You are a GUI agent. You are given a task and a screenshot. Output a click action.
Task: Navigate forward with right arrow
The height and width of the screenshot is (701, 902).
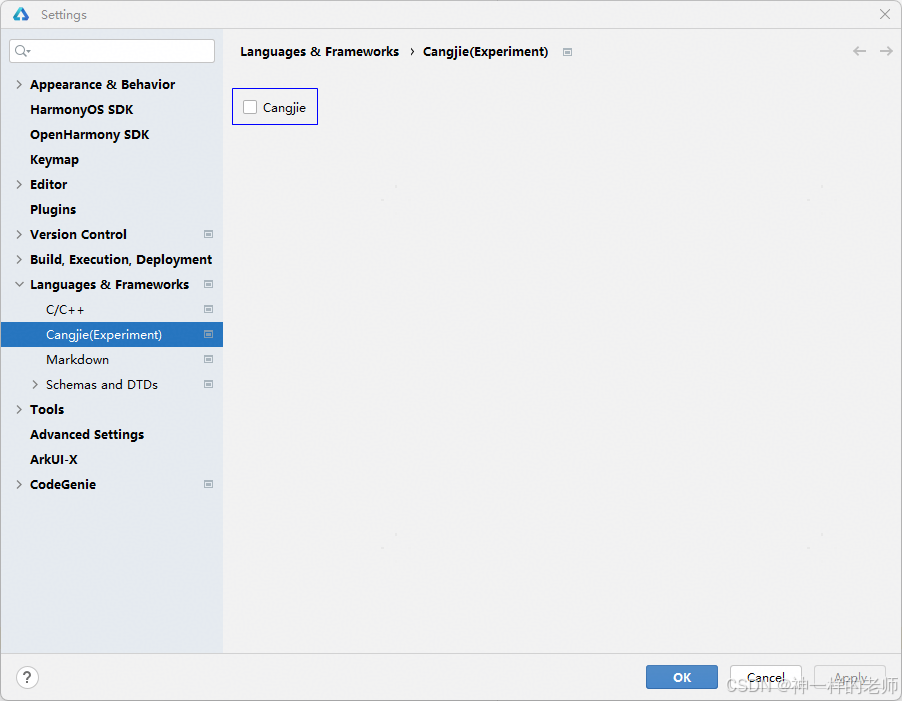[886, 51]
